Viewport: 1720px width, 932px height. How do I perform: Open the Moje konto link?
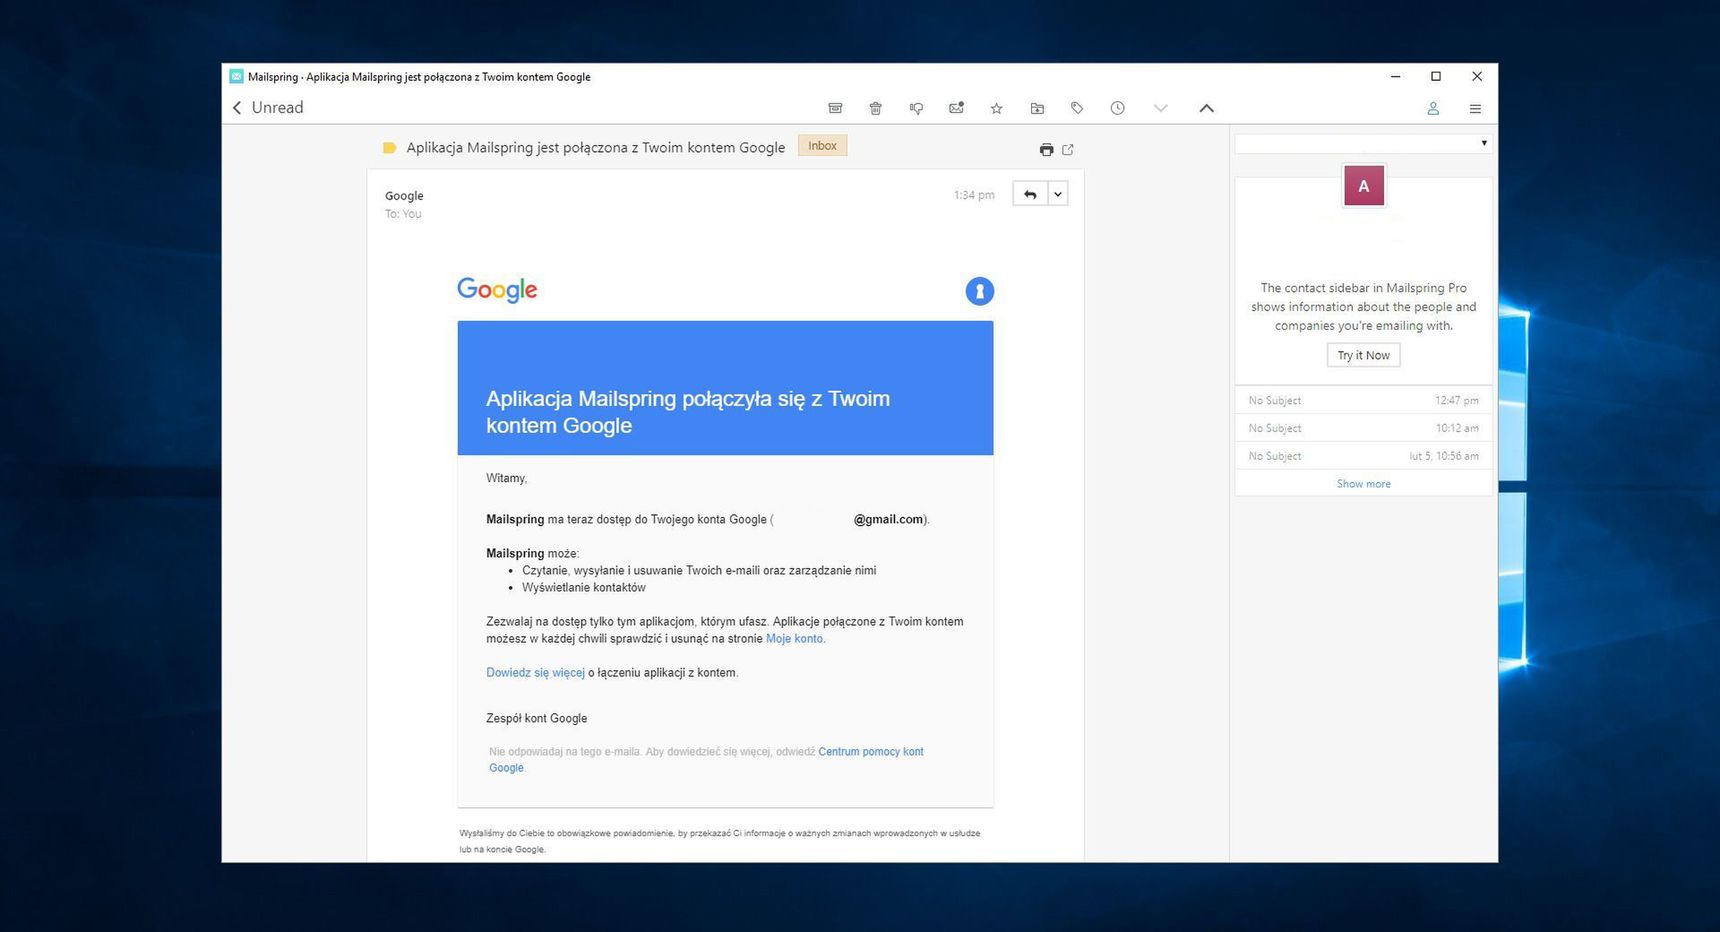(795, 639)
